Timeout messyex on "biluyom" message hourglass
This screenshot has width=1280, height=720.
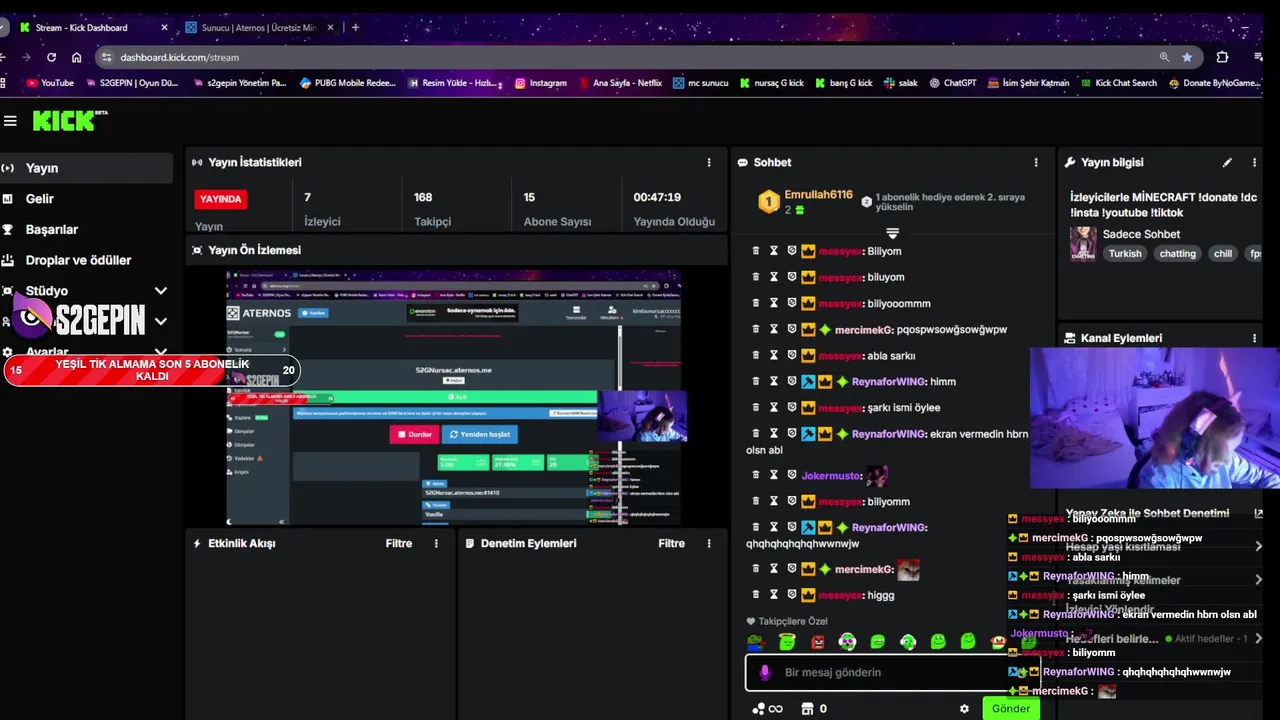(773, 277)
